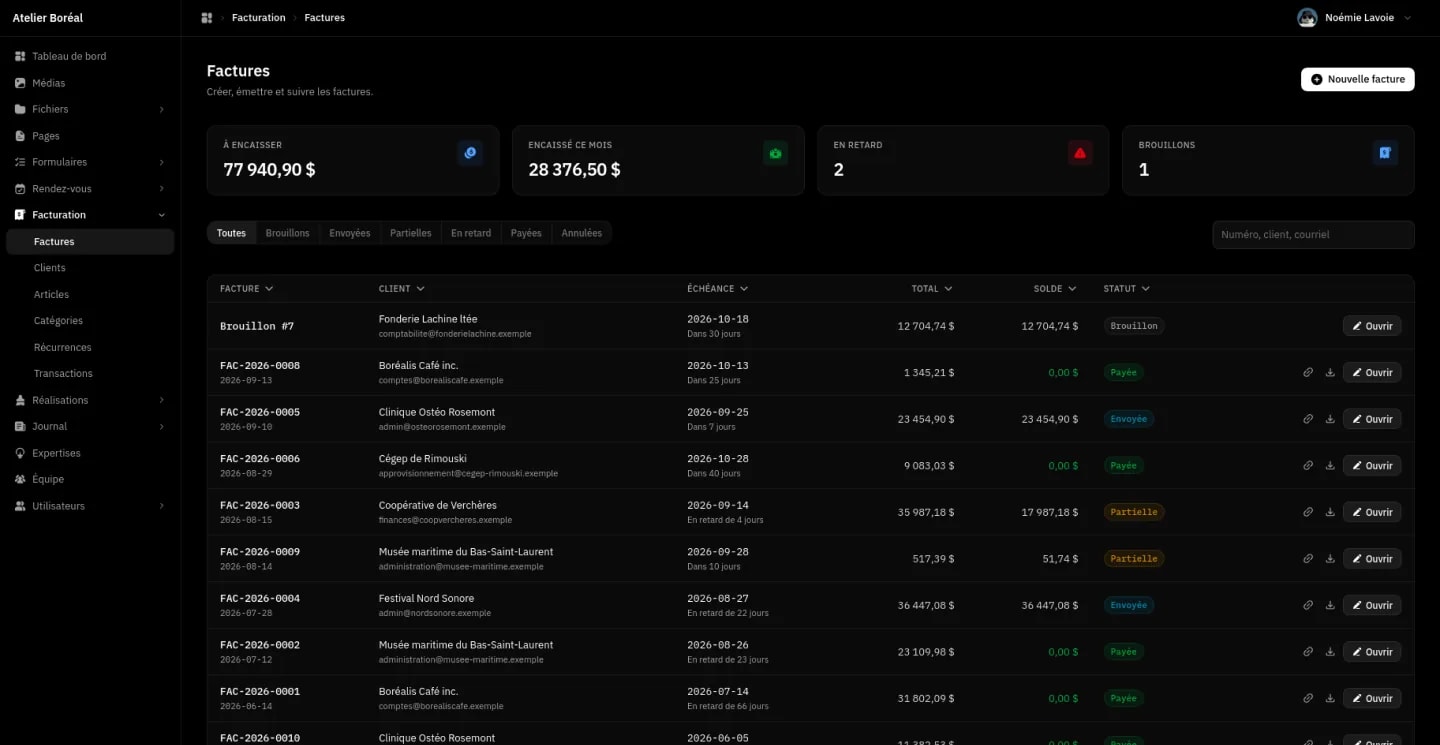Download FAC-2026-0005 invoice icon
1440x745 pixels.
click(x=1330, y=419)
